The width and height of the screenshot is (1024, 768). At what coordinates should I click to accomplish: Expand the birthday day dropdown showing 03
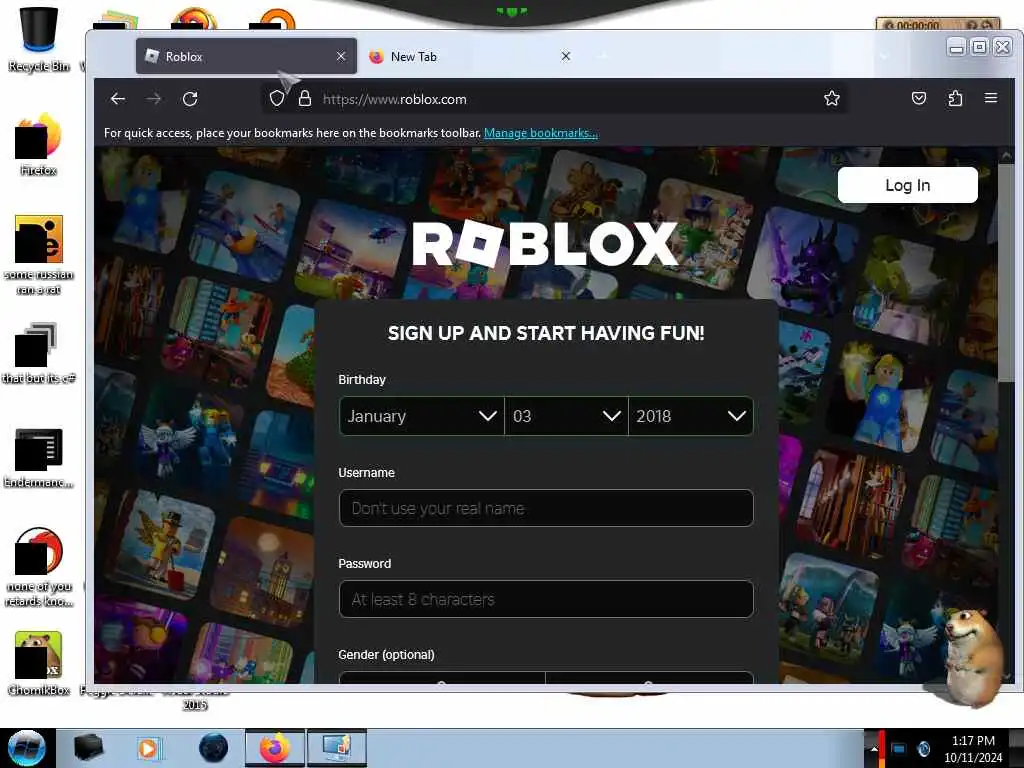coord(566,416)
